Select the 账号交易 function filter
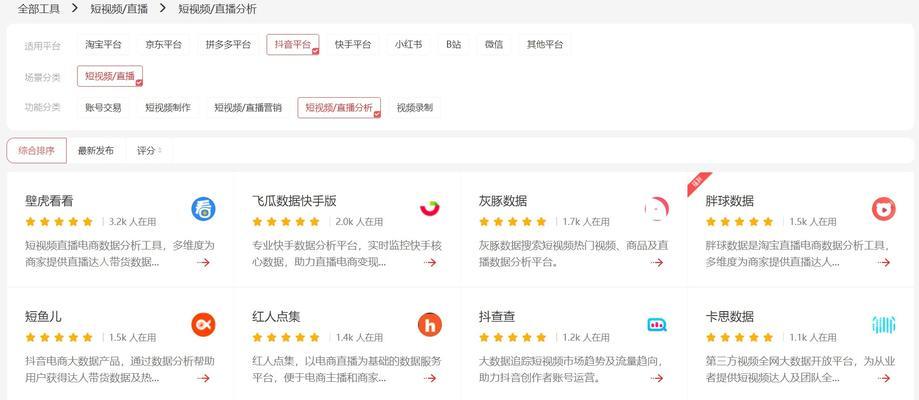Viewport: 919px width, 400px height. [x=103, y=108]
